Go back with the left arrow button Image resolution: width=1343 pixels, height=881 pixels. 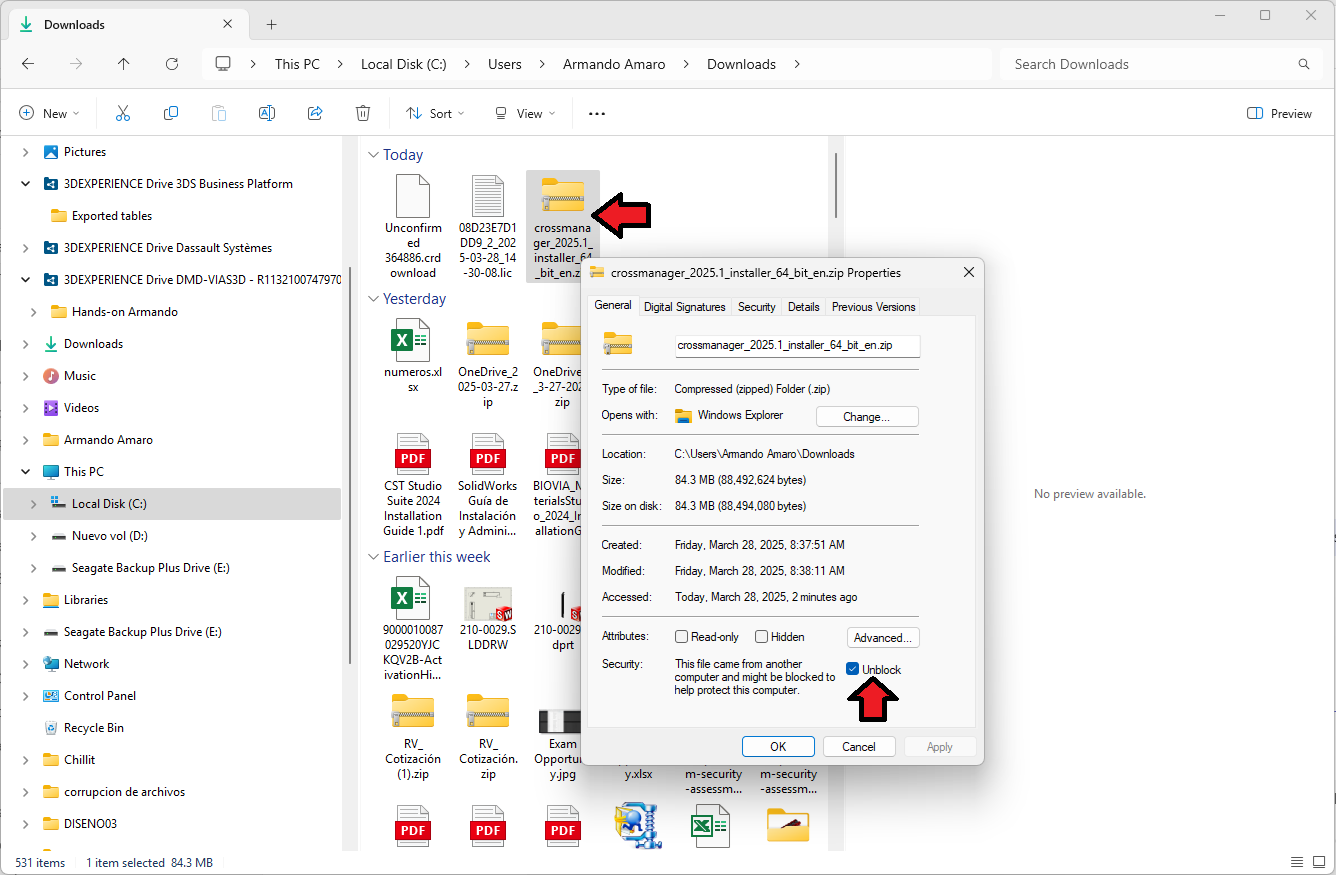pyautogui.click(x=28, y=64)
